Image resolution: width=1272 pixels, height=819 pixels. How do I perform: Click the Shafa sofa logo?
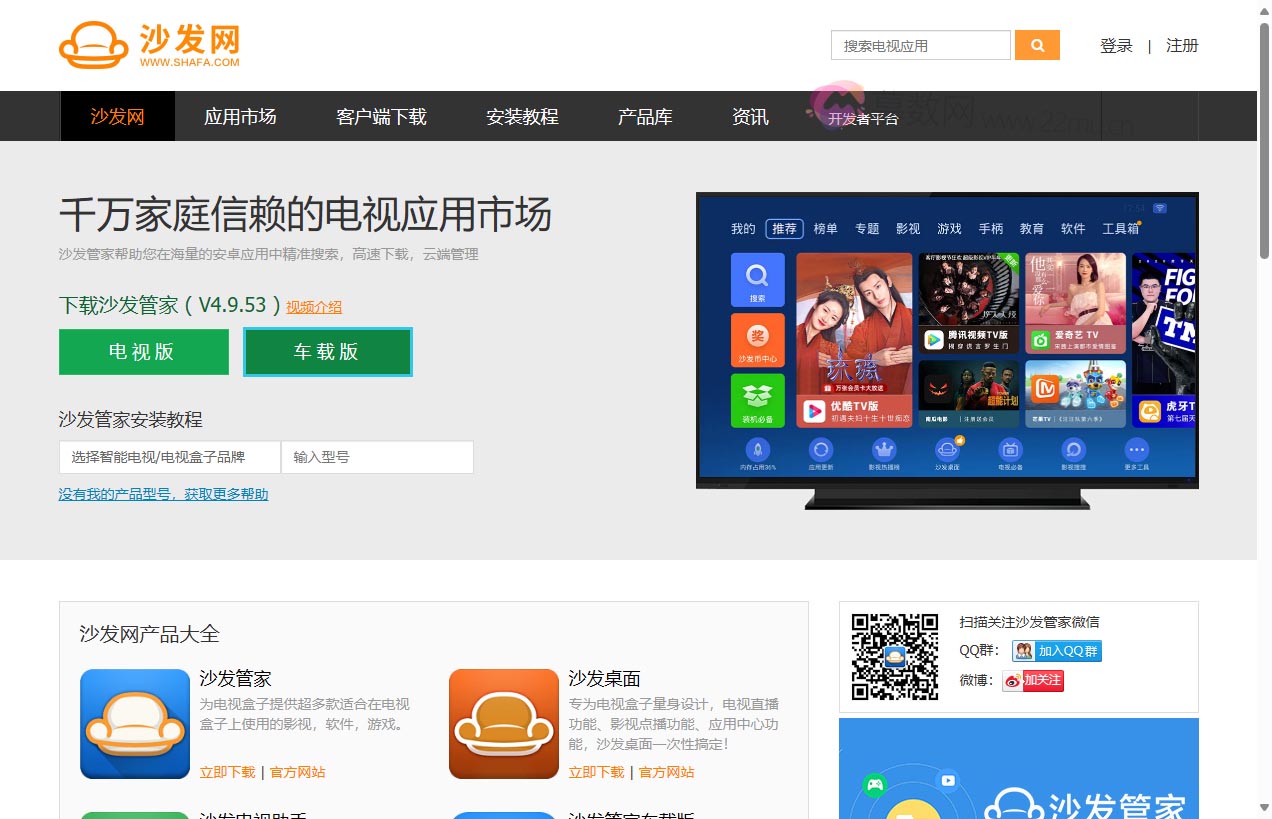(x=95, y=44)
